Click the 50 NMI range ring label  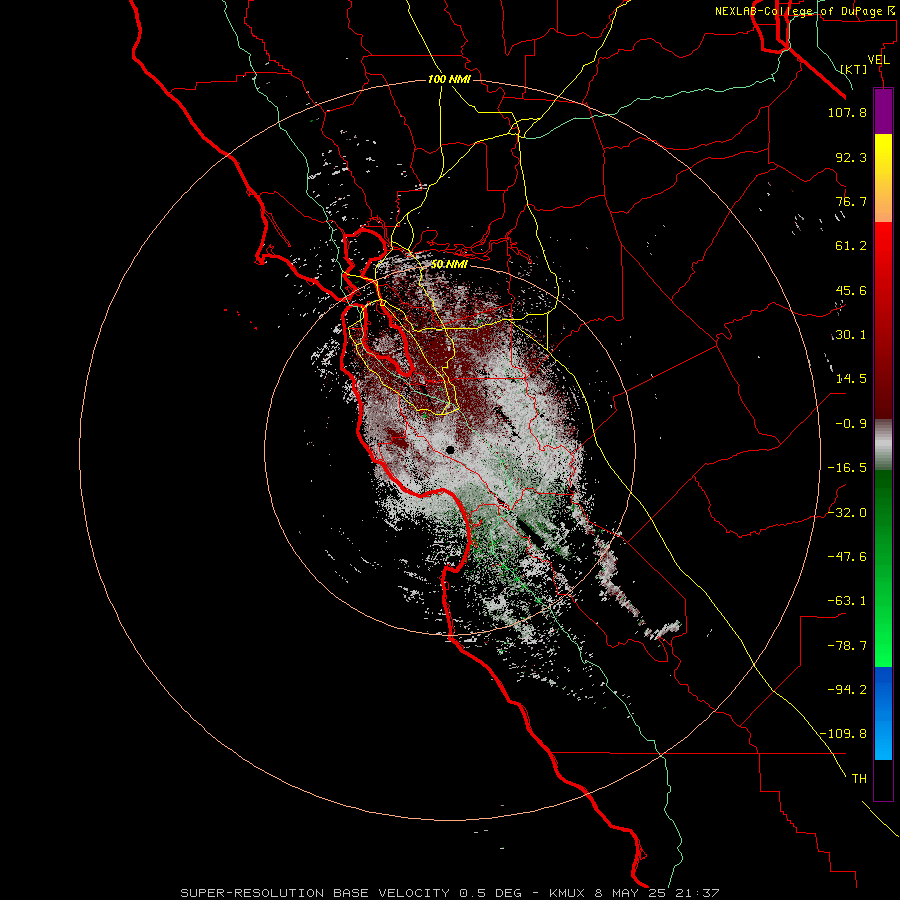(449, 265)
